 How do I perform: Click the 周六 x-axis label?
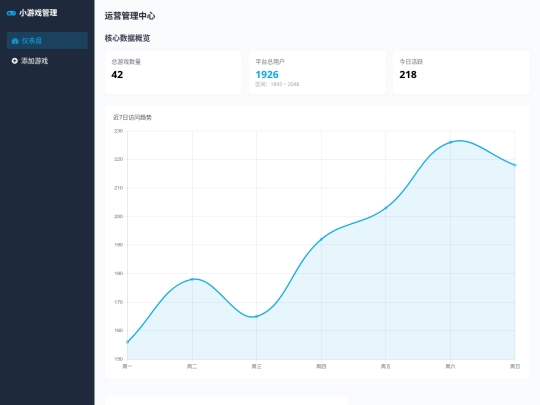(450, 366)
